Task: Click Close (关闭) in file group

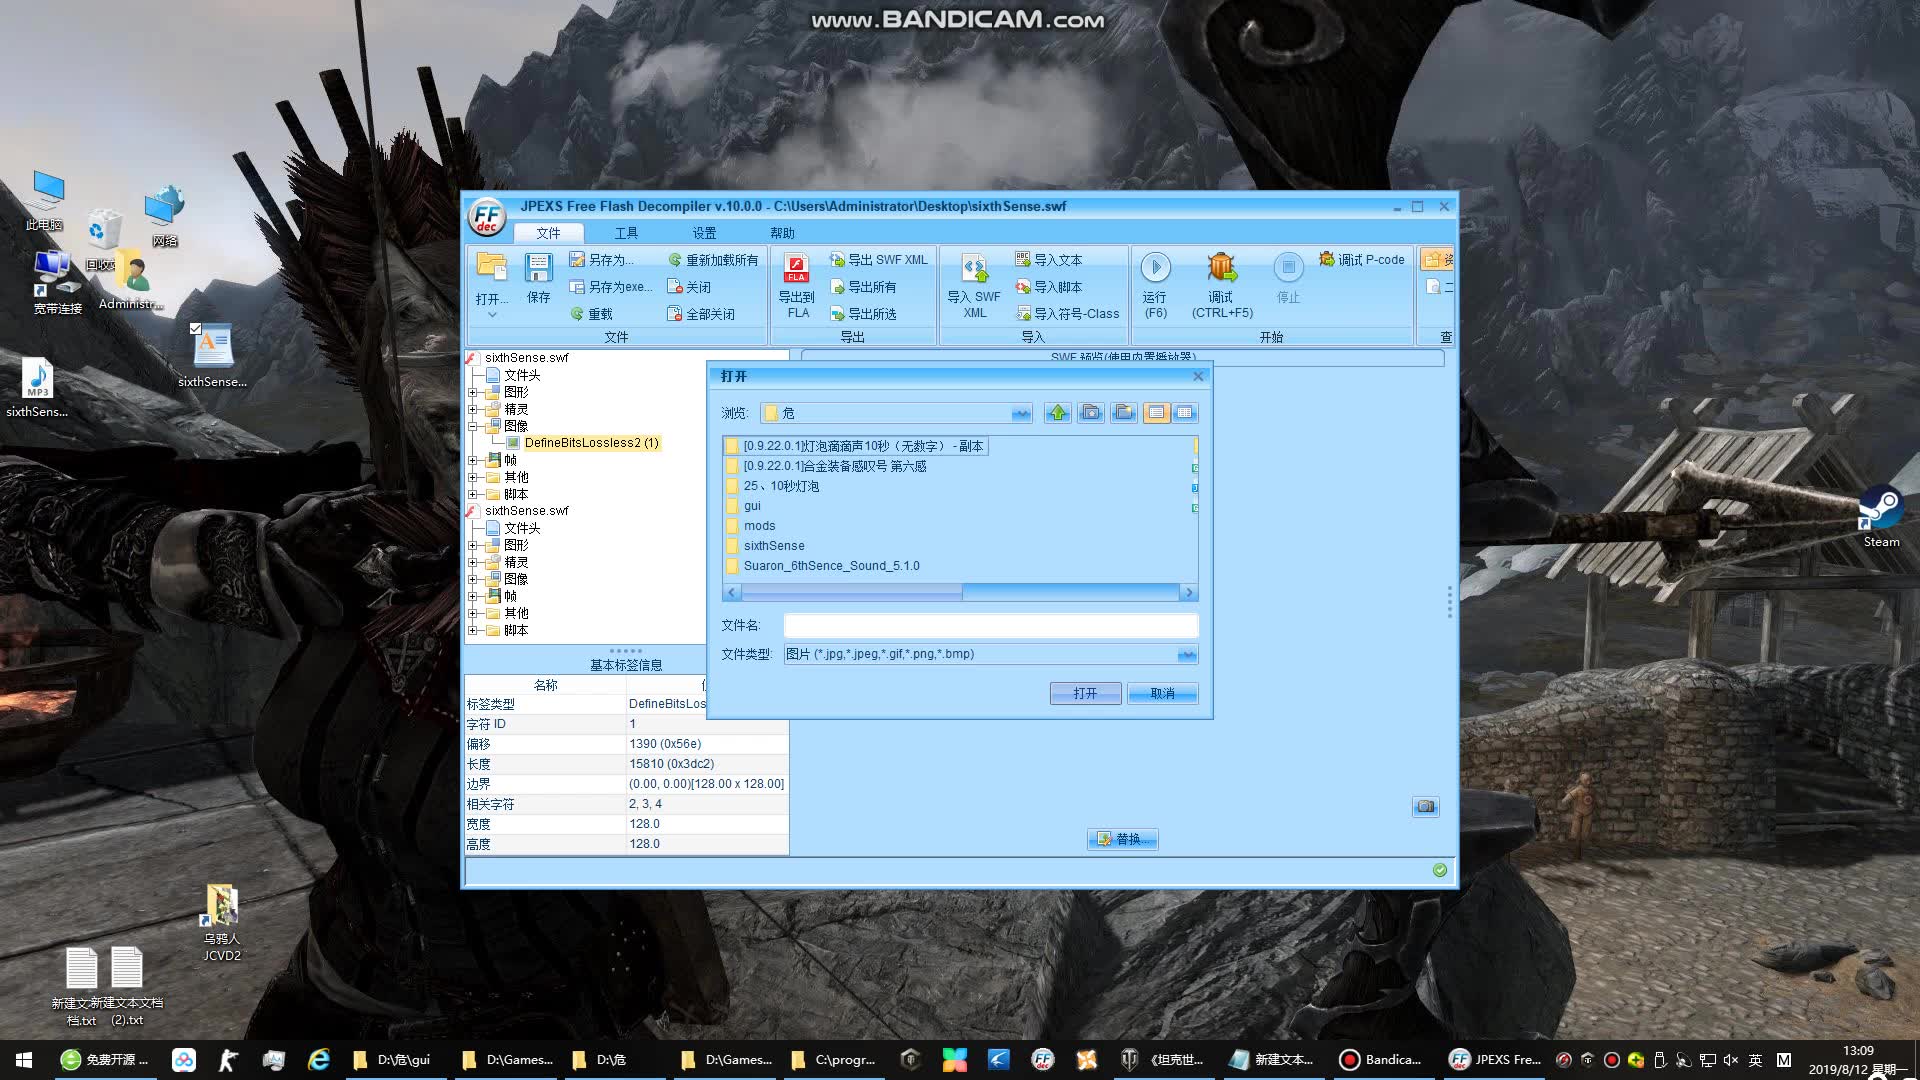Action: coord(689,287)
